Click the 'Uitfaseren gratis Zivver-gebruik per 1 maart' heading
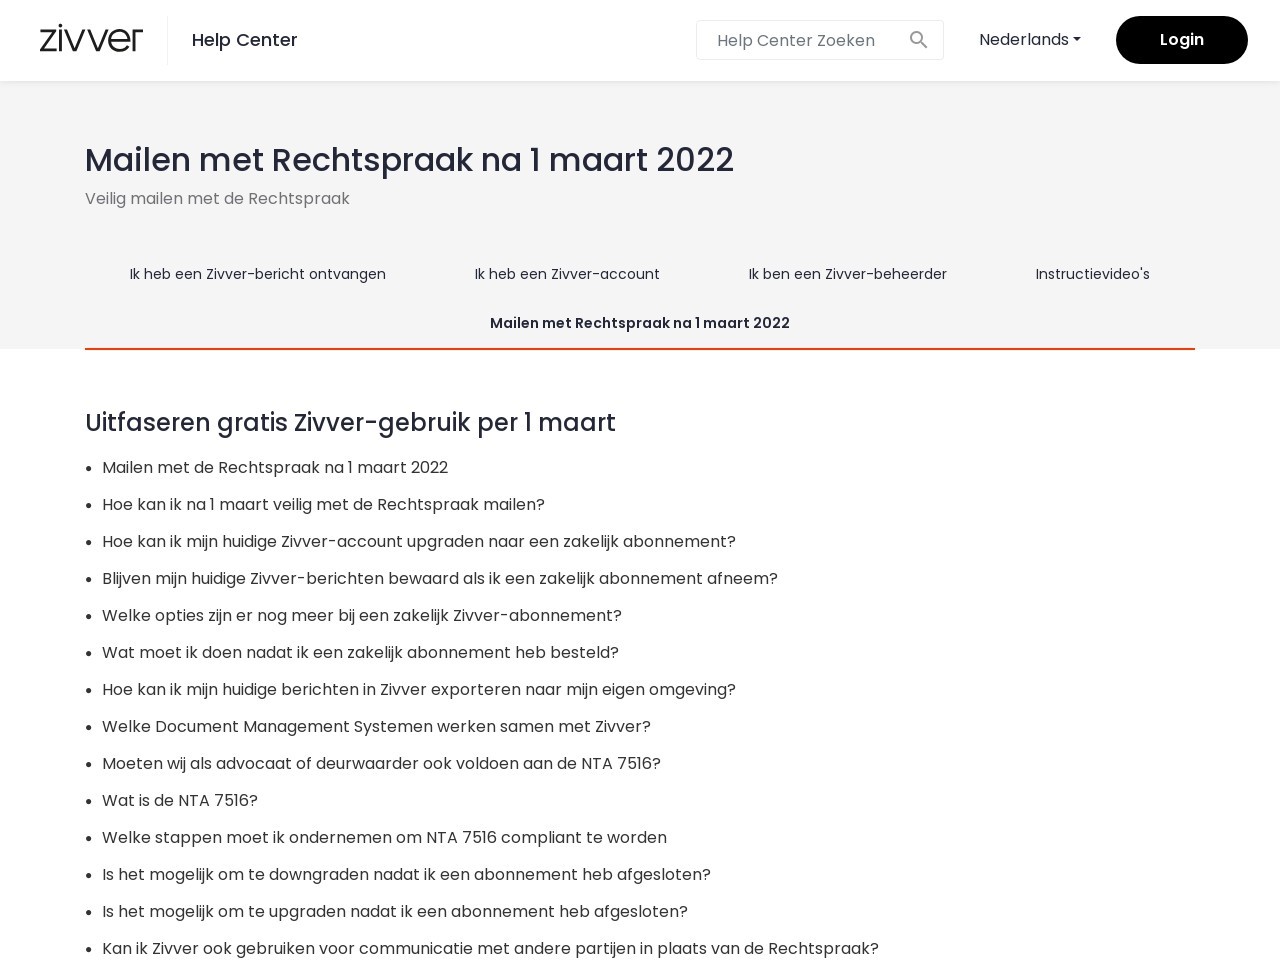Viewport: 1280px width, 960px height. (350, 423)
